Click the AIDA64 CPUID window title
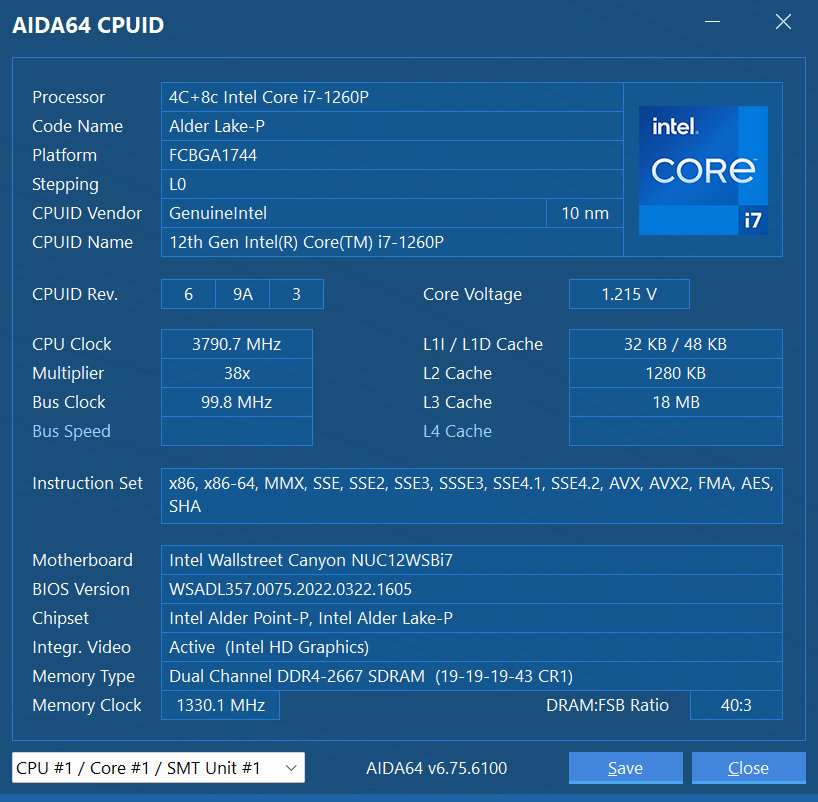Screen dimensions: 818x802 (x=88, y=25)
